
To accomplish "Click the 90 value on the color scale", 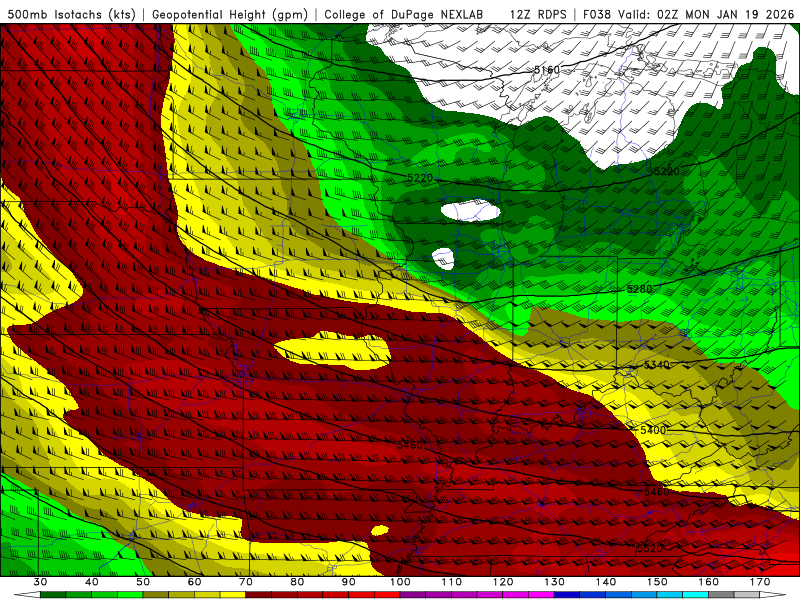I will point(348,582).
